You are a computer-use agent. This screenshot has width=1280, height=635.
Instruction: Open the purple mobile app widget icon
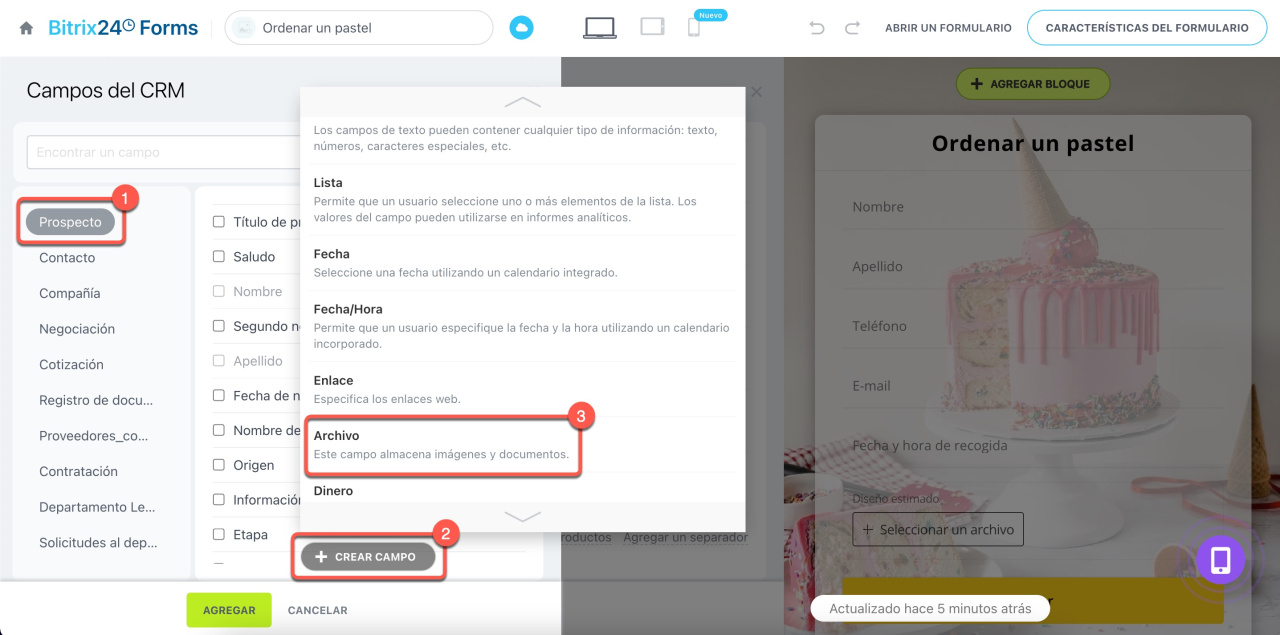click(x=1221, y=561)
